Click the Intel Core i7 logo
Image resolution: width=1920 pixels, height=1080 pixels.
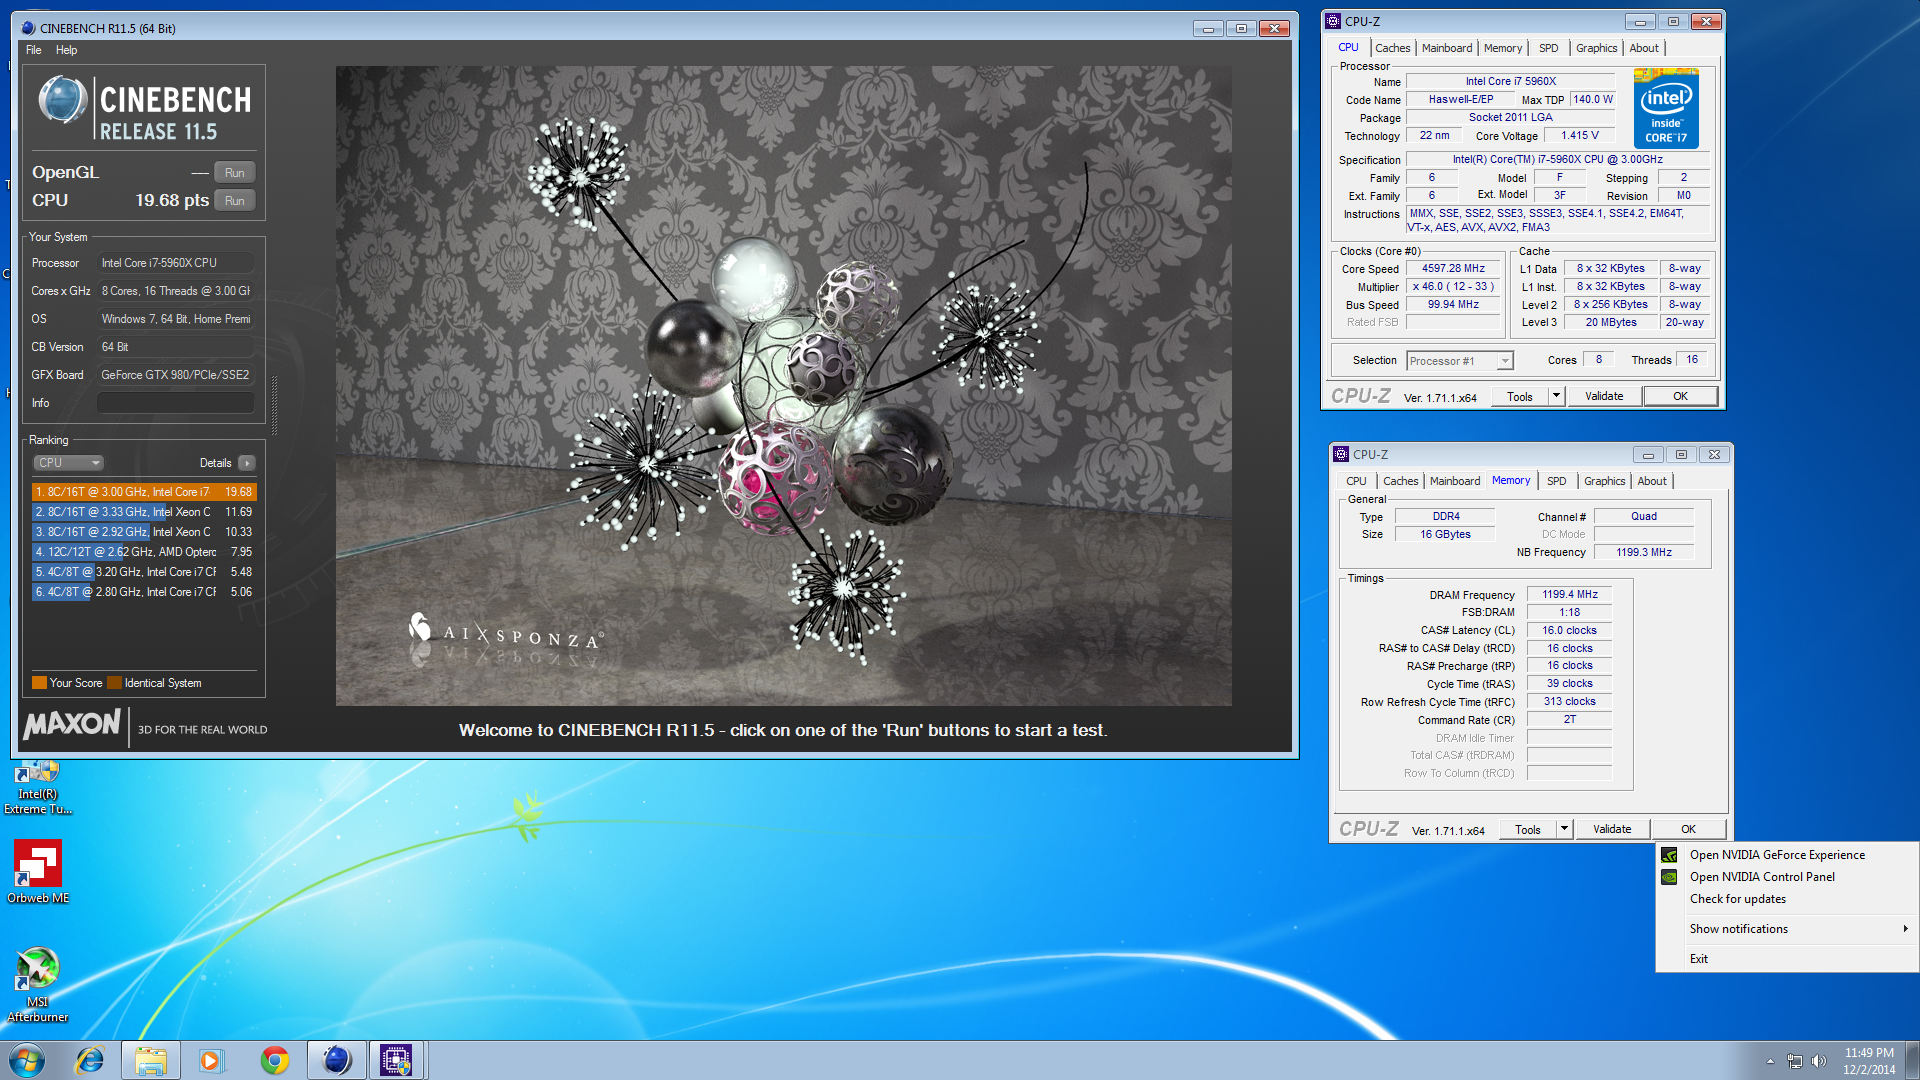[x=1666, y=108]
